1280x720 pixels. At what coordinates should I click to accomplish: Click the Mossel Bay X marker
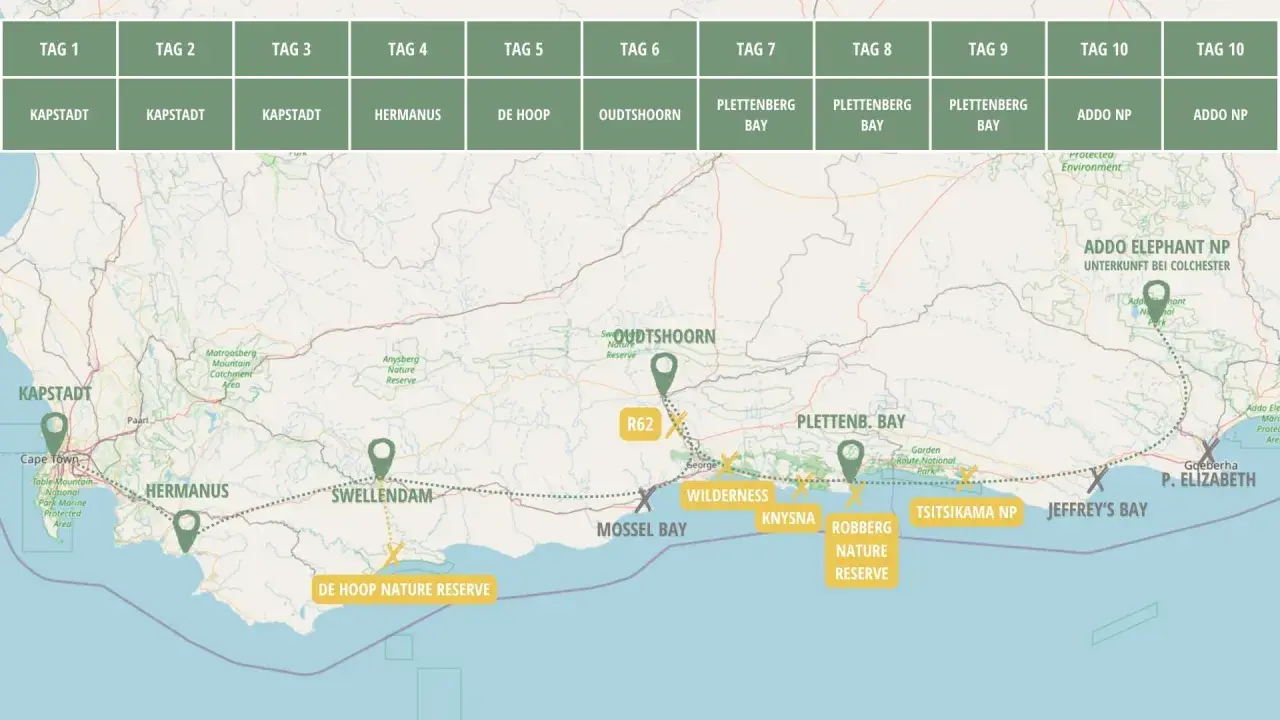pyautogui.click(x=645, y=499)
